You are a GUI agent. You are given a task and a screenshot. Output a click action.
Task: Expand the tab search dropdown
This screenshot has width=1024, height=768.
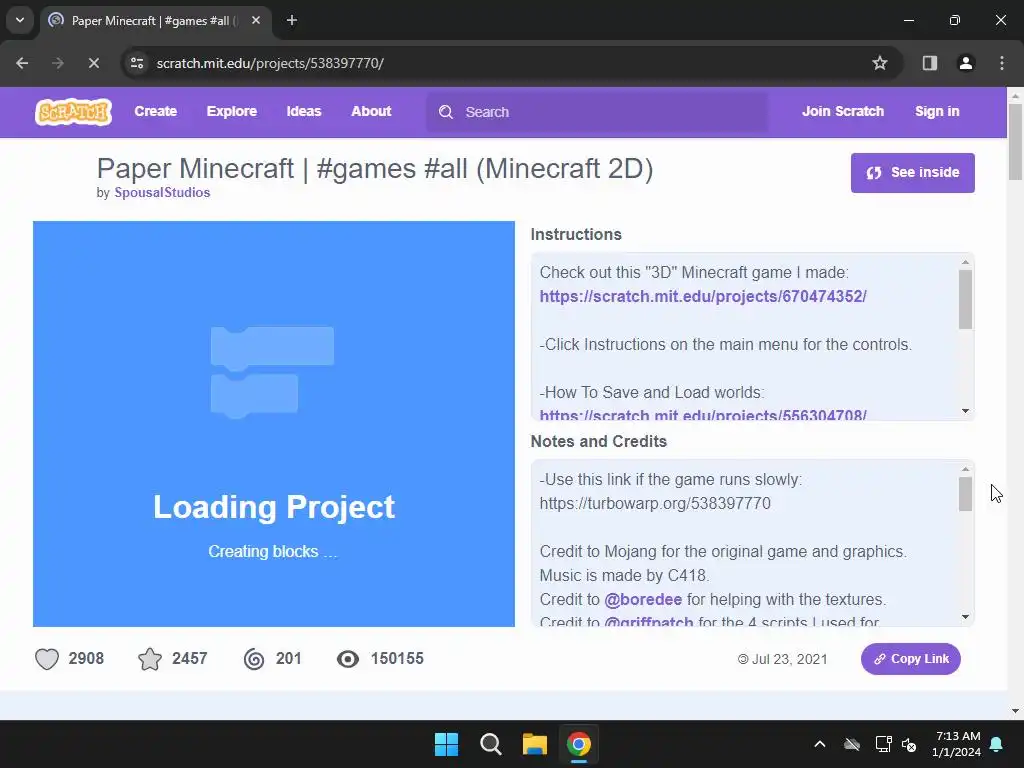coord(20,20)
